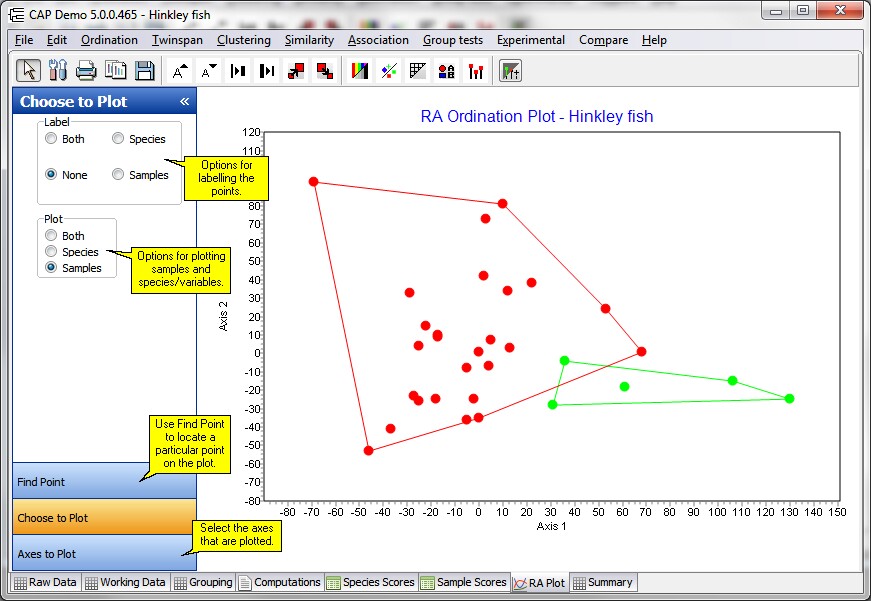Open the Help menu
Viewport: 871px width, 601px height.
click(654, 40)
